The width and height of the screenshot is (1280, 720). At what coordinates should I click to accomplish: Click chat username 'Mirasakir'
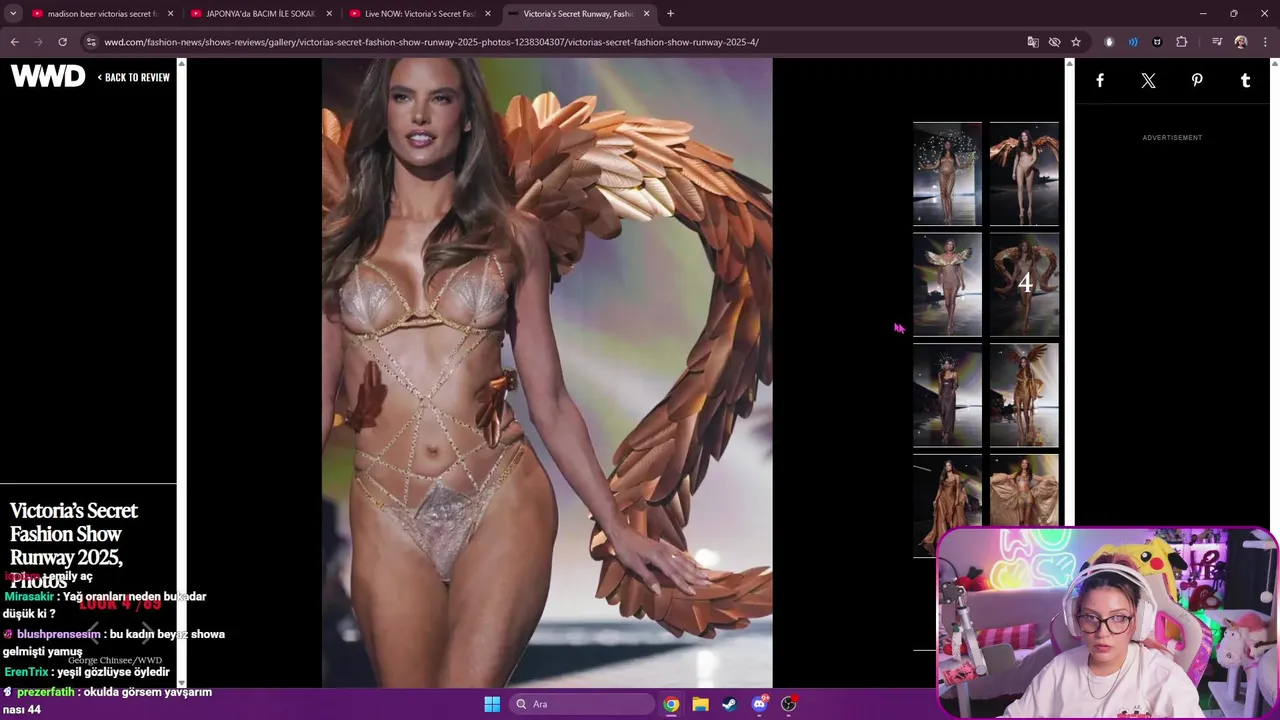pos(29,596)
